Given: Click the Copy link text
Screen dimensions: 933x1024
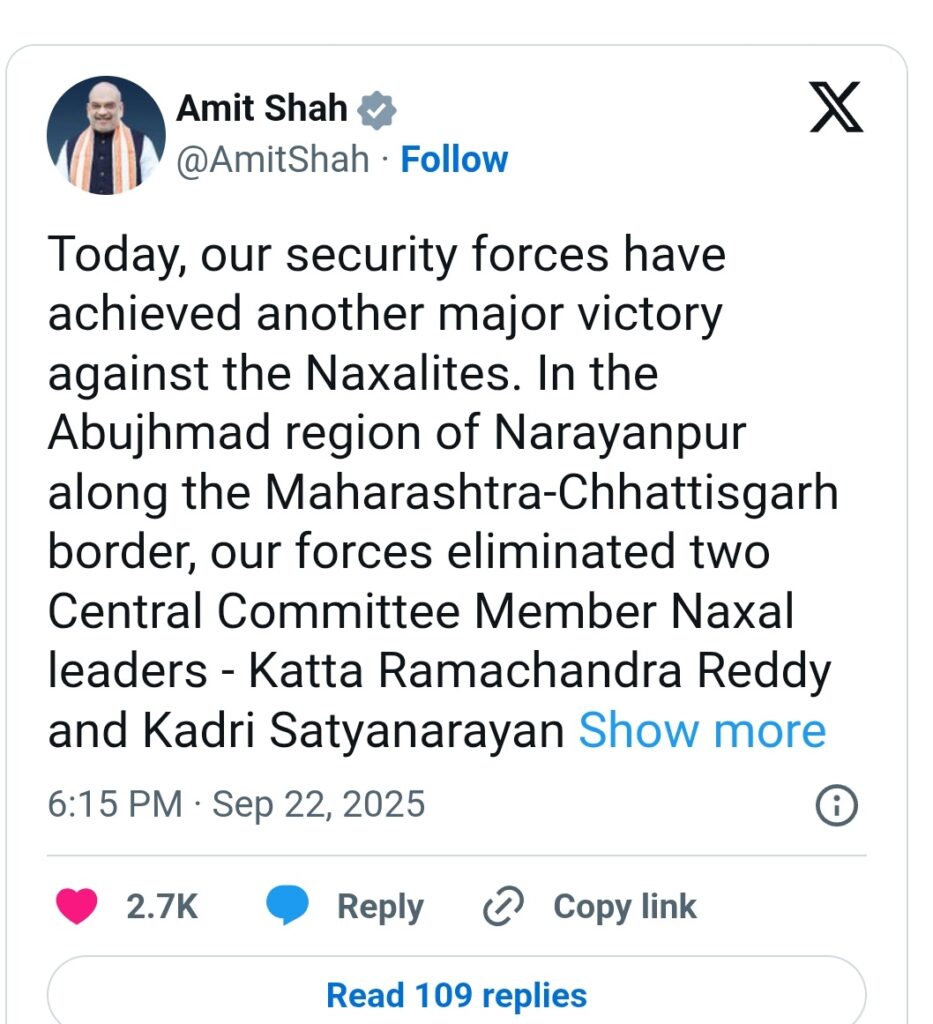Looking at the screenshot, I should tap(625, 907).
